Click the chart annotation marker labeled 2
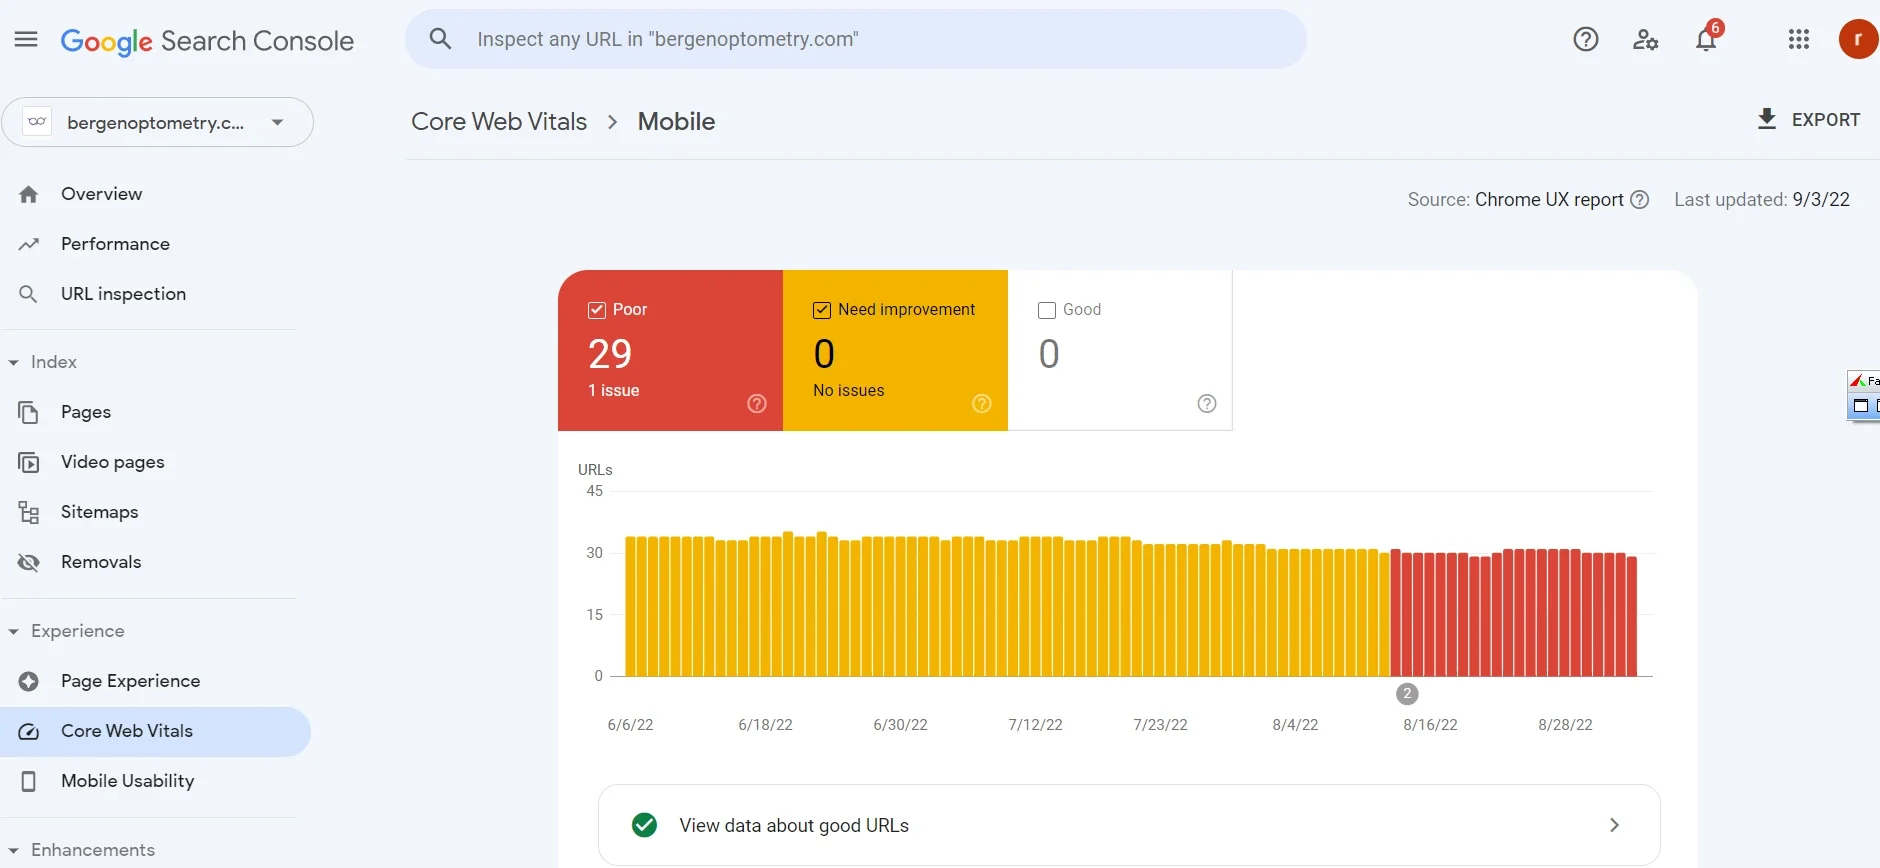This screenshot has height=868, width=1880. pos(1407,694)
